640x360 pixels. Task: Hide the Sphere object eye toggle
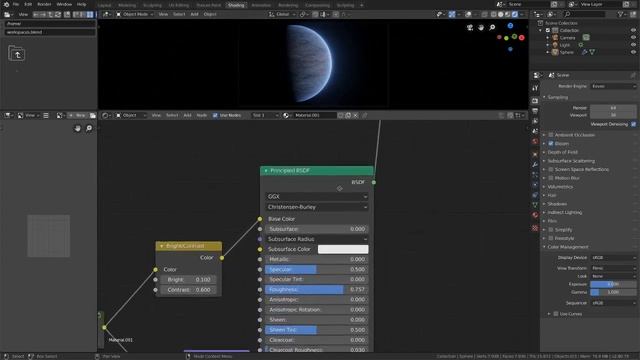pos(633,52)
